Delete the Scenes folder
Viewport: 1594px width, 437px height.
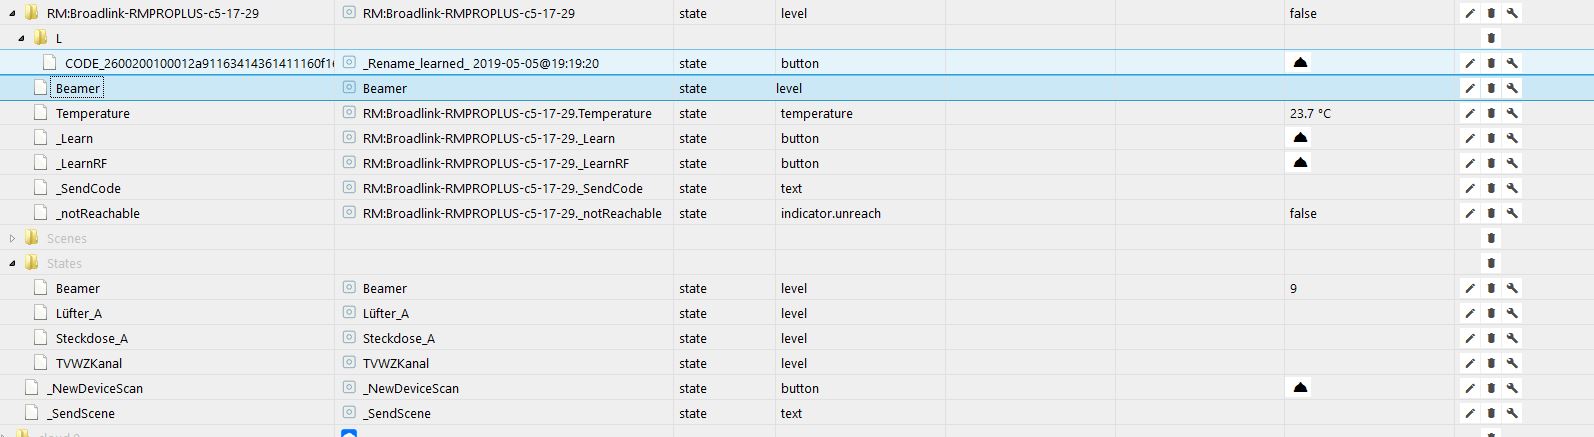coord(1491,238)
